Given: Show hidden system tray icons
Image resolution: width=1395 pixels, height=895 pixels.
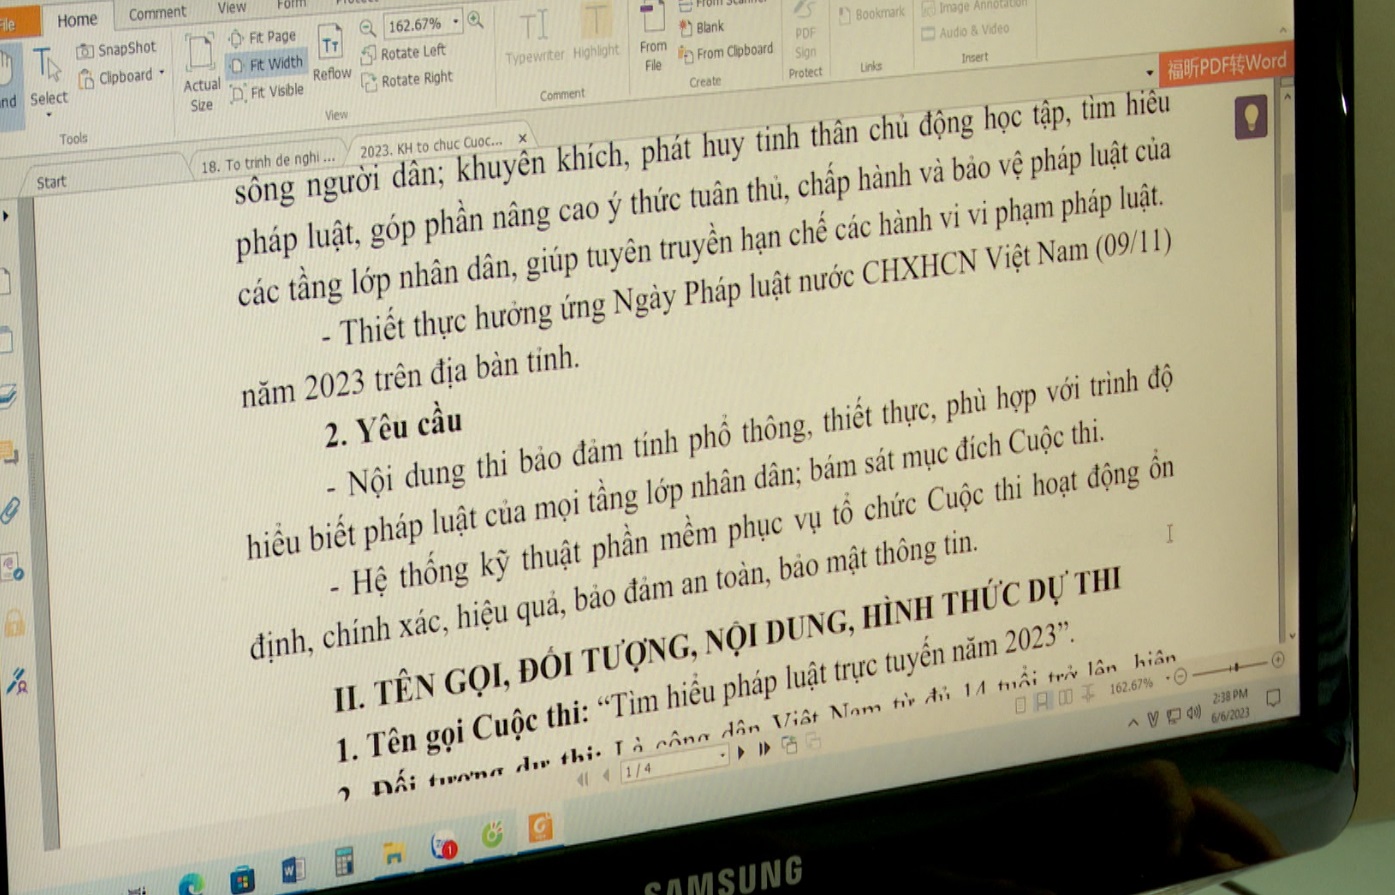Looking at the screenshot, I should pos(1133,722).
